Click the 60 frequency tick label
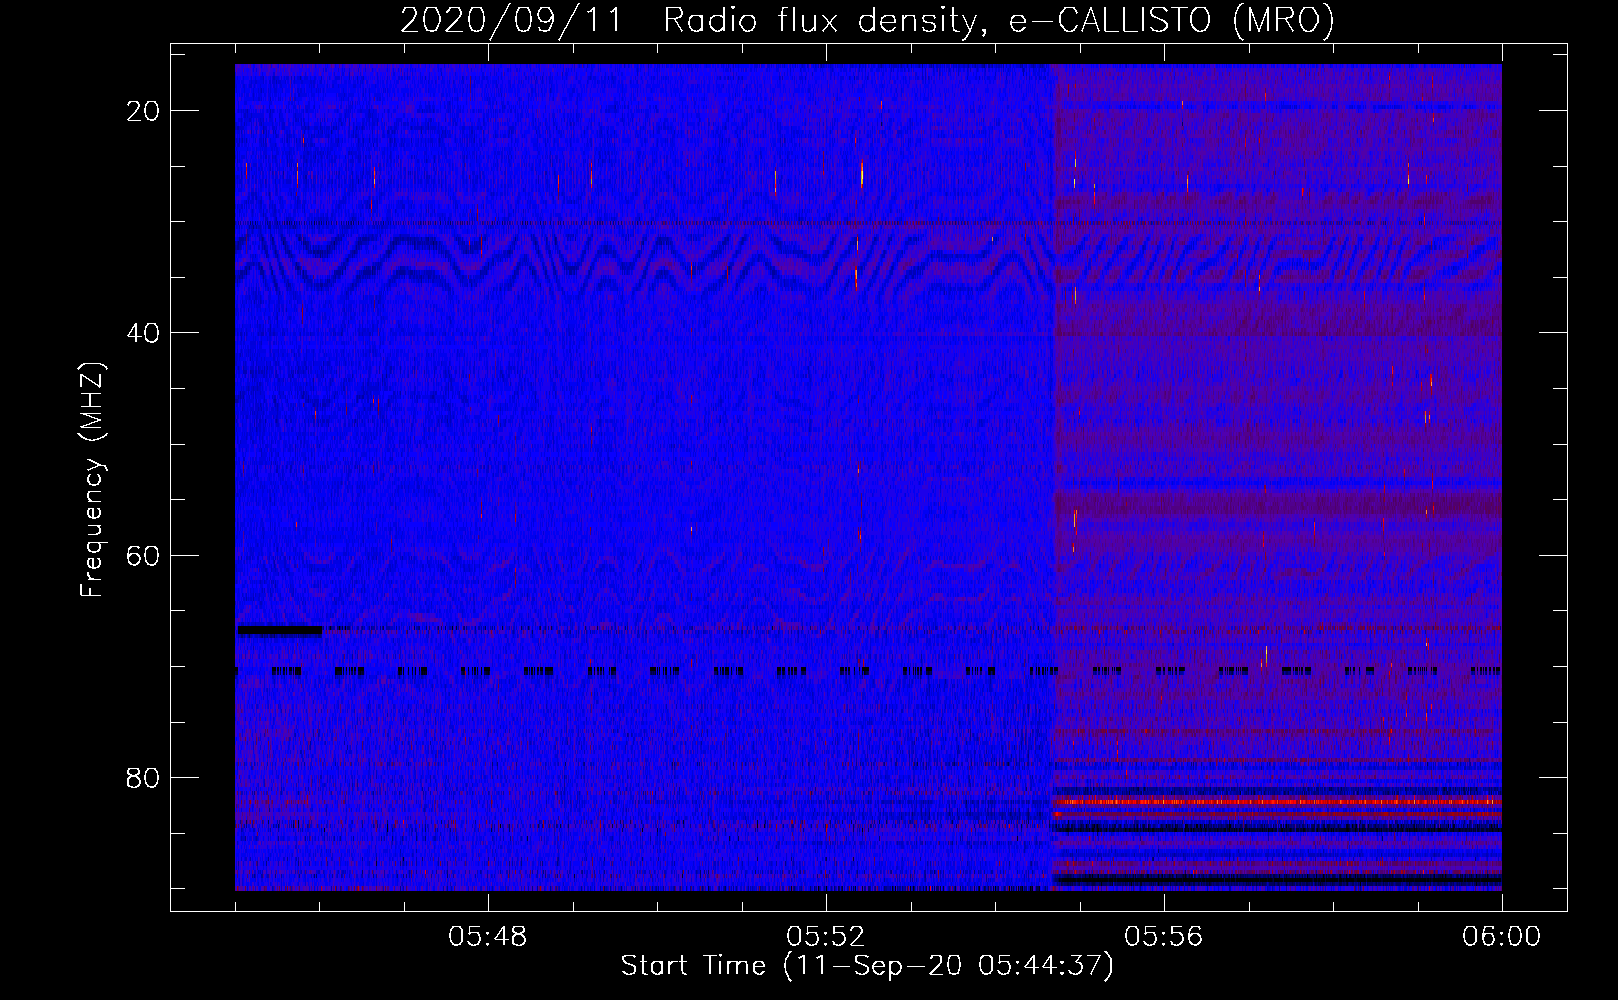The width and height of the screenshot is (1618, 1000). point(143,555)
